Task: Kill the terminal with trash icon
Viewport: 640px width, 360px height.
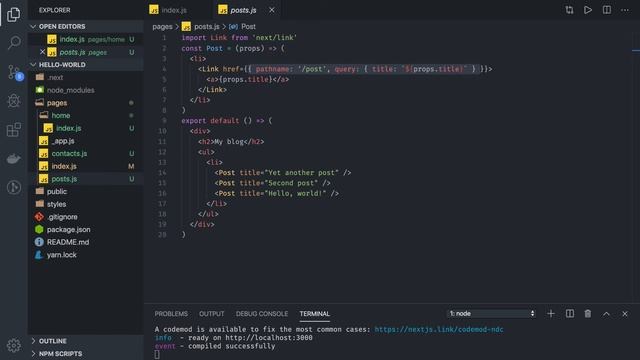Action: [x=588, y=313]
